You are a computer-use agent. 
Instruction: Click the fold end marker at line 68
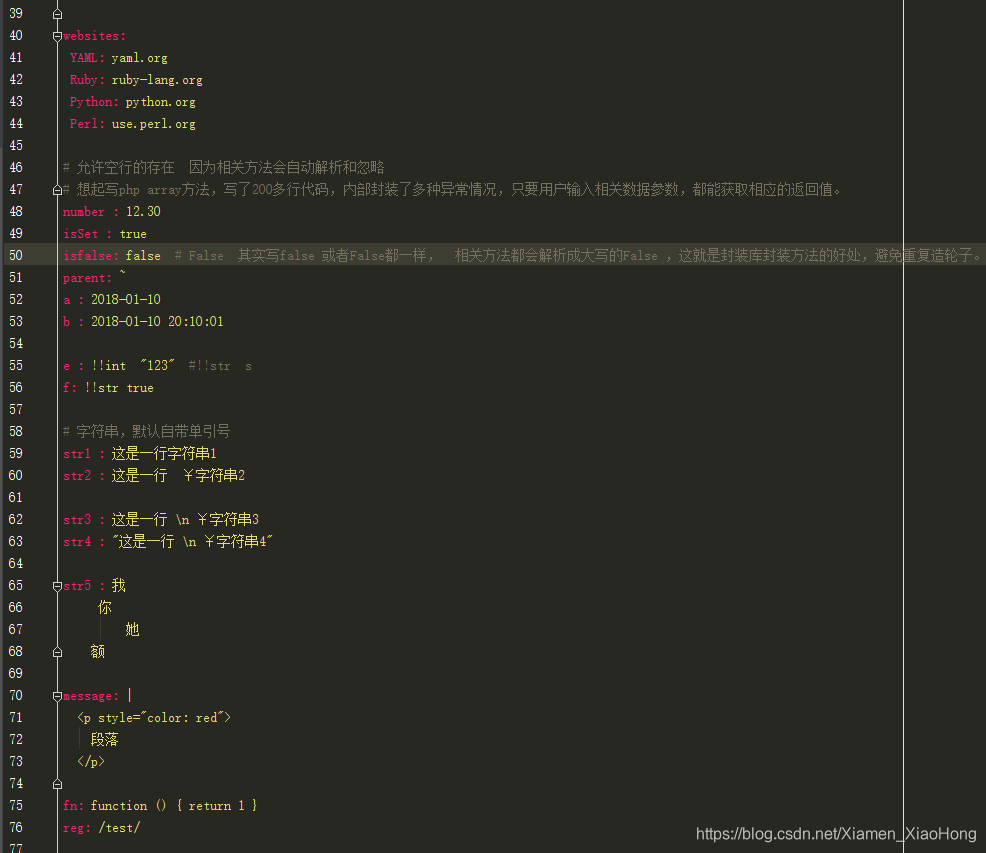tap(57, 652)
